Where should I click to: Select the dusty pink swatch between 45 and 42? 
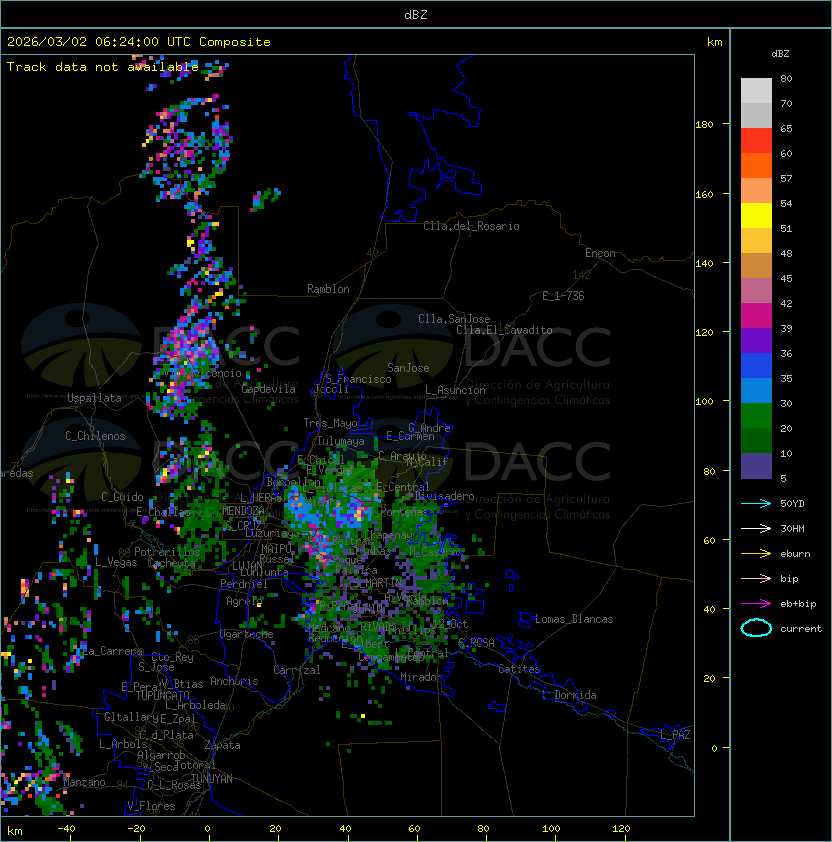coord(756,291)
